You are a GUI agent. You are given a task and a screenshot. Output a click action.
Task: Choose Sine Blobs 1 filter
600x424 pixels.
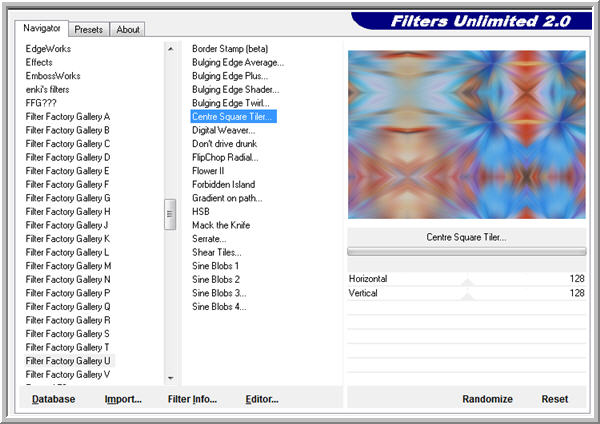[215, 266]
